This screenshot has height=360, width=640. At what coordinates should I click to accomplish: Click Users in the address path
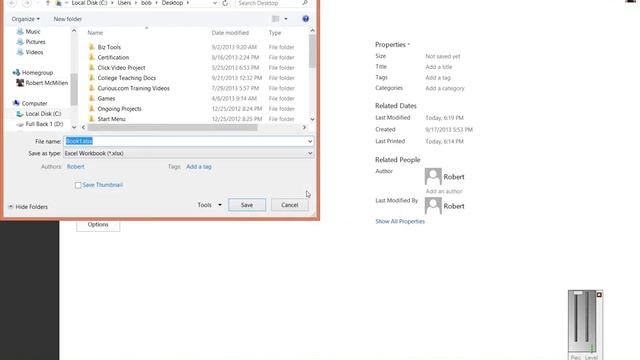click(124, 3)
